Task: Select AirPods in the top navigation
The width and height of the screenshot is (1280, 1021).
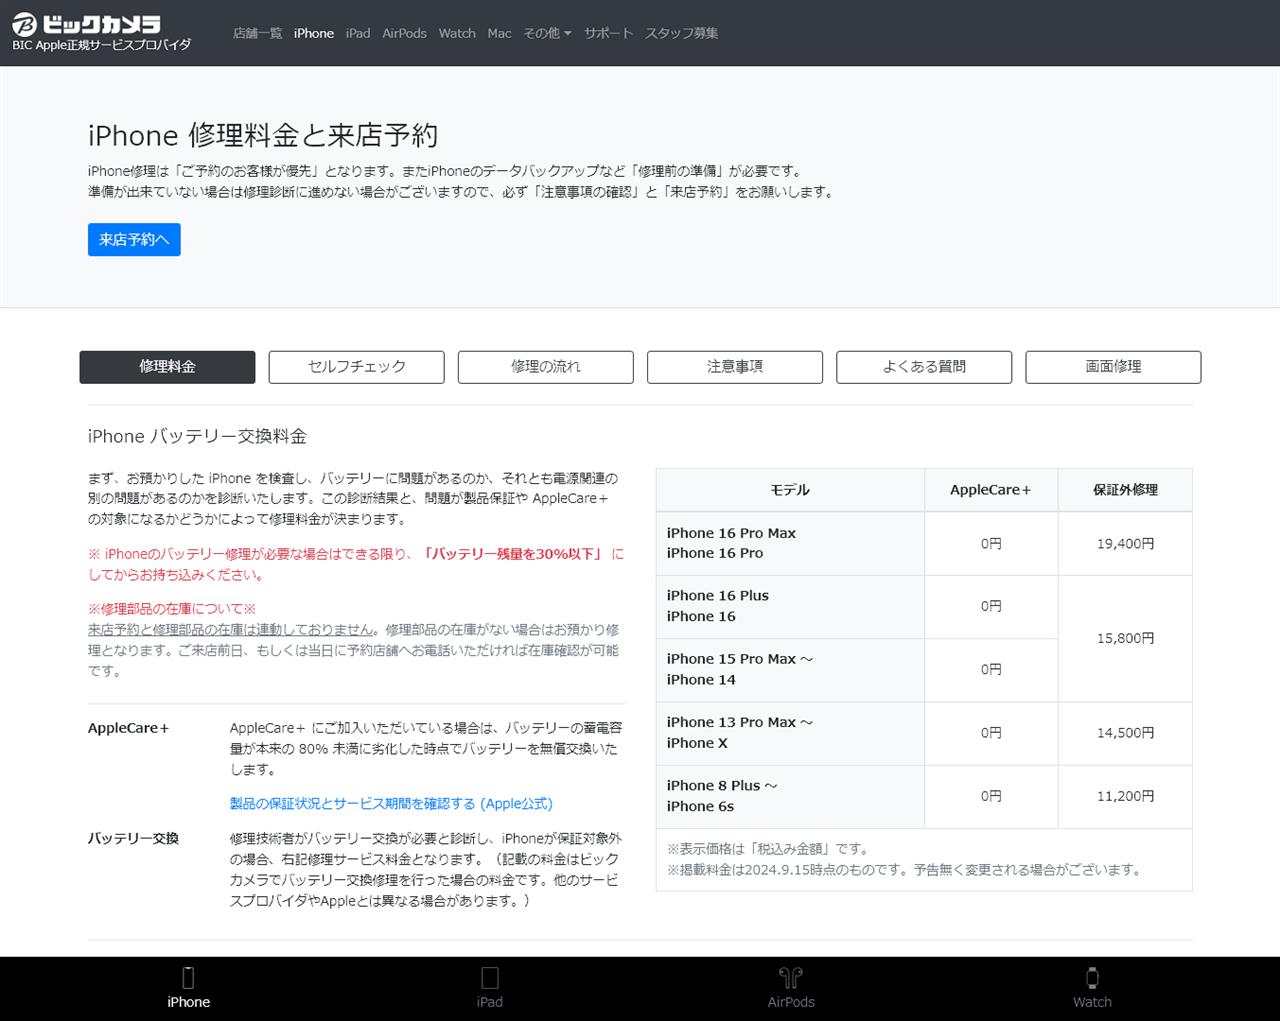Action: [404, 33]
